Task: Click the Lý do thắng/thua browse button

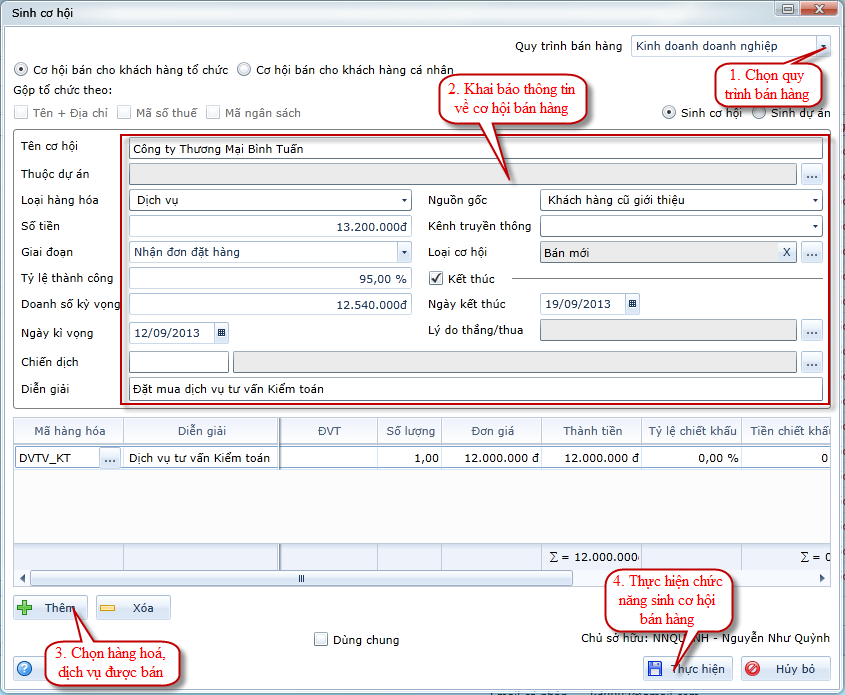Action: pyautogui.click(x=811, y=330)
